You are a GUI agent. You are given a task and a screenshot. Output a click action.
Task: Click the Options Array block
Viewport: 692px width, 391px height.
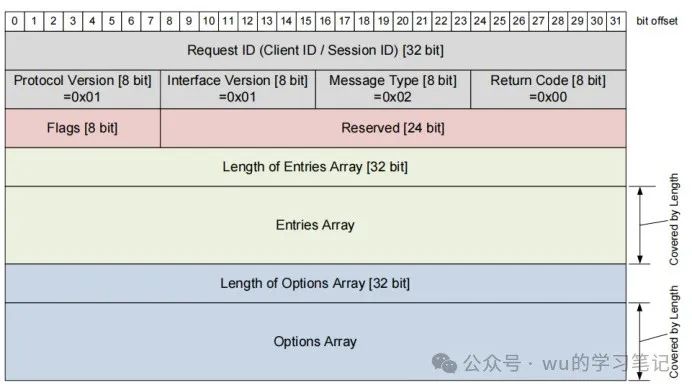pos(316,342)
